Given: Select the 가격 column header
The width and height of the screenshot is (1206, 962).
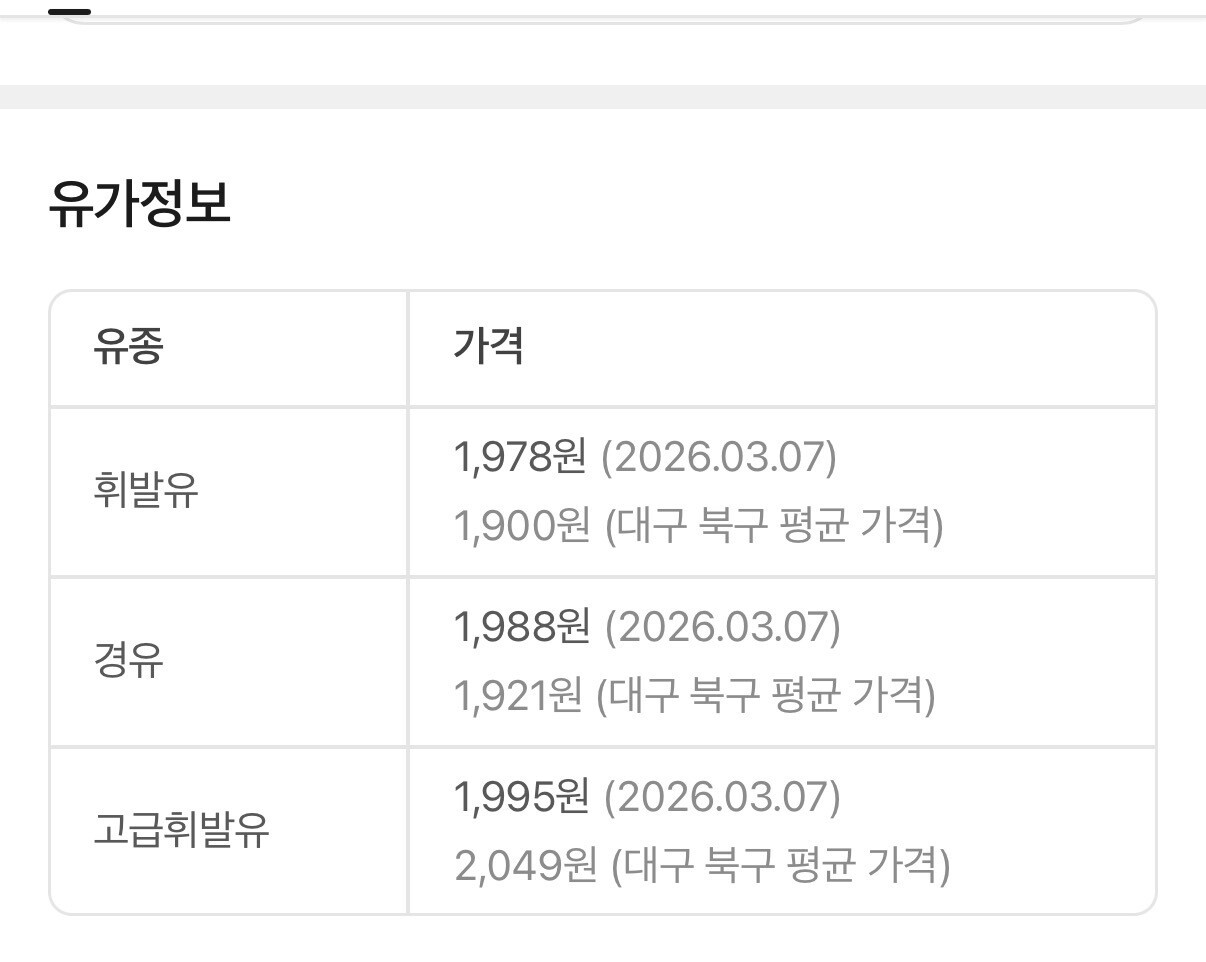Looking at the screenshot, I should click(488, 347).
